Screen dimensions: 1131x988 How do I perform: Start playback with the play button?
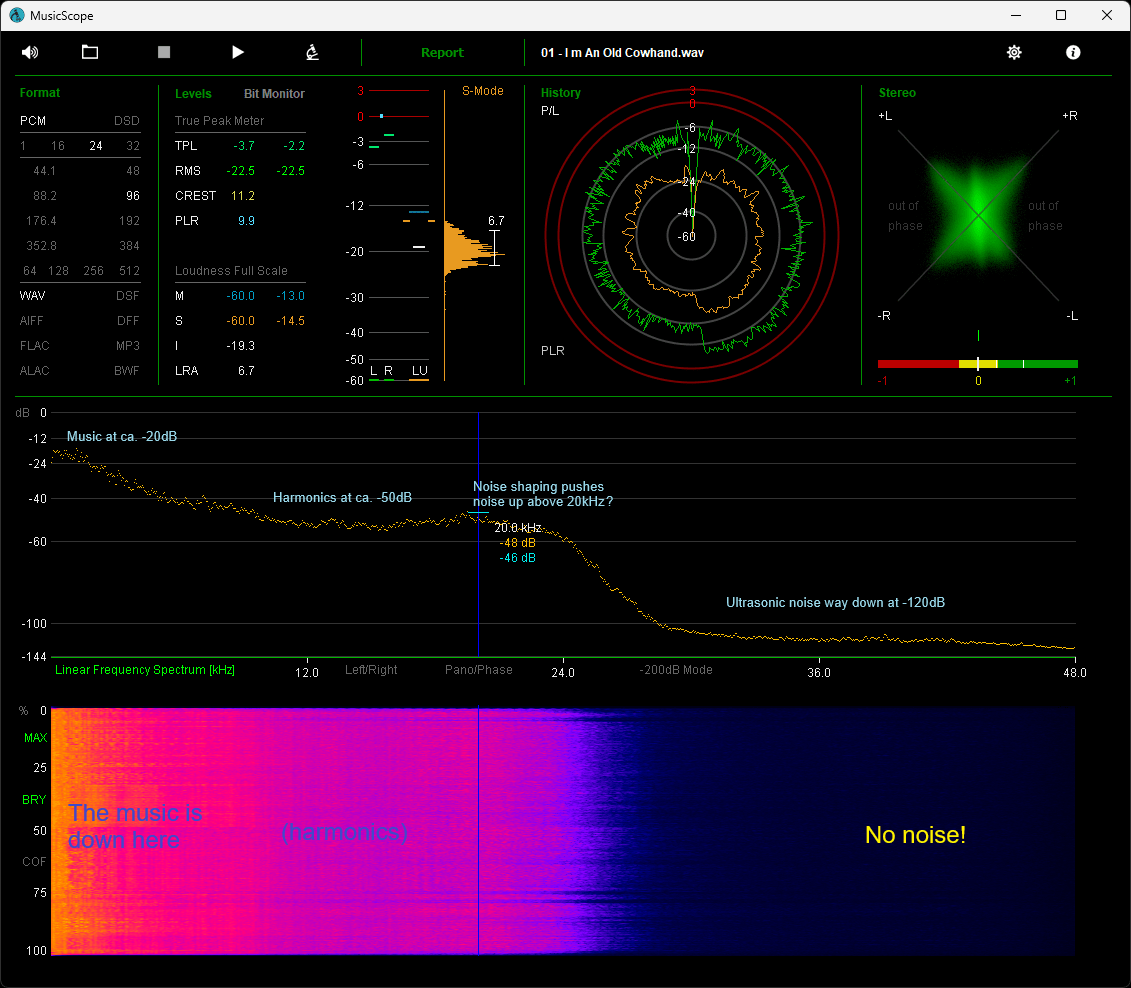(237, 52)
